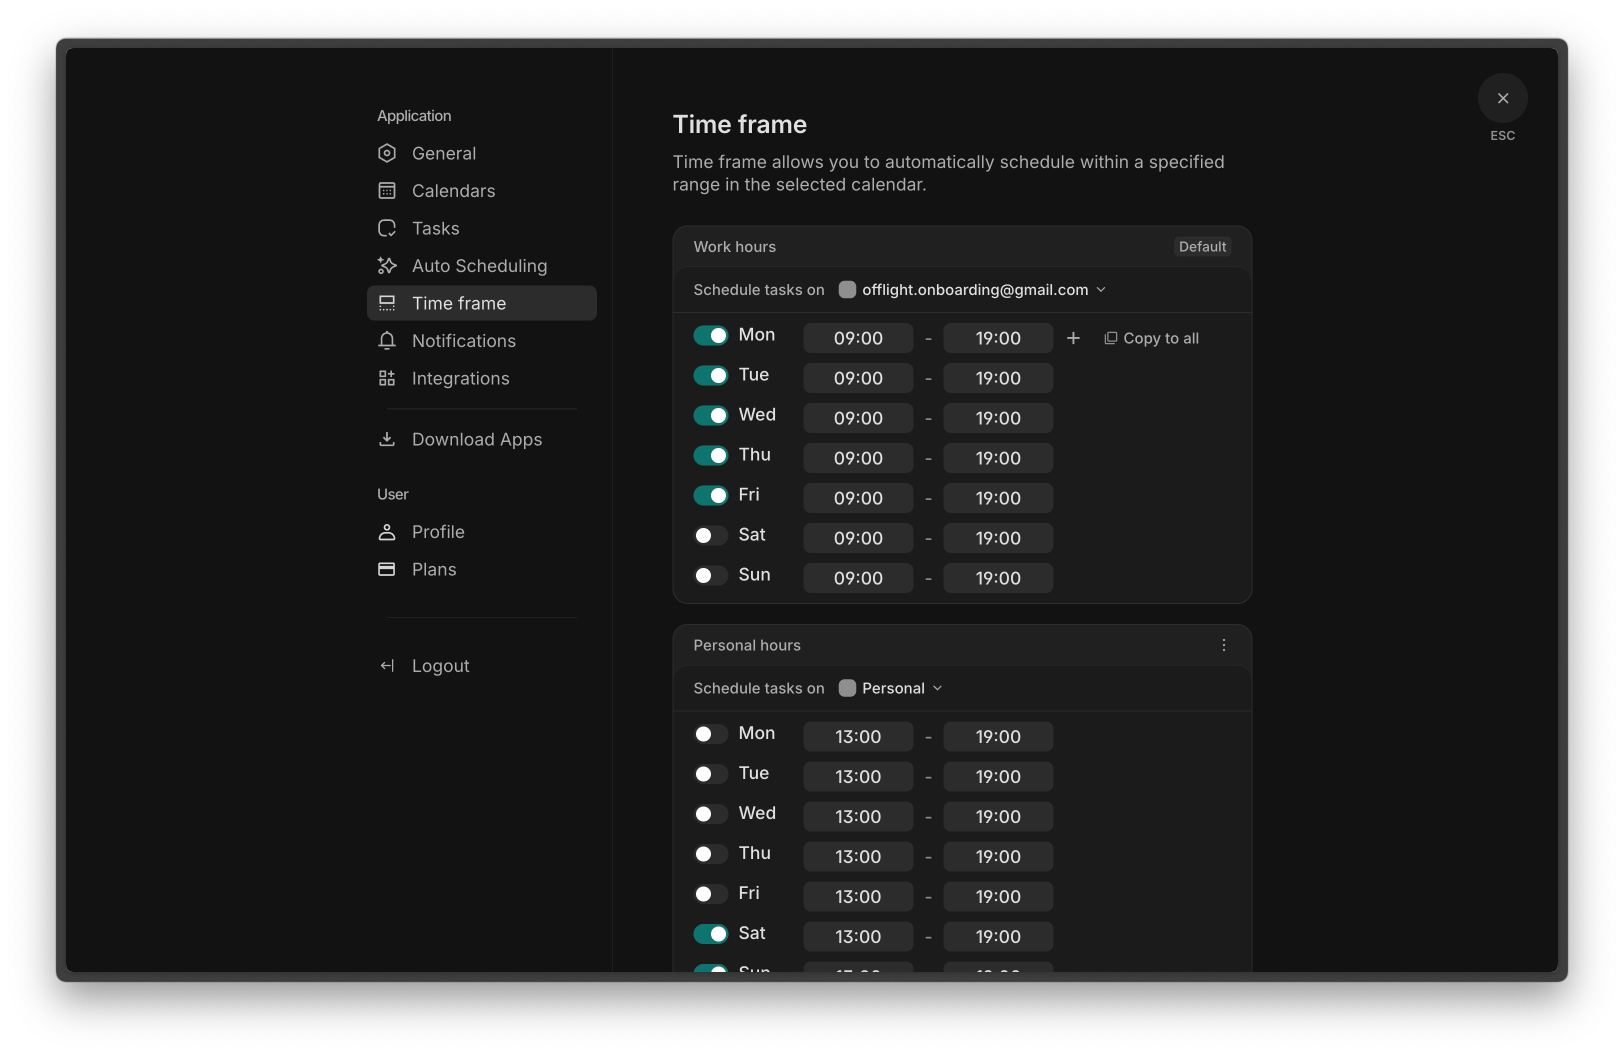Open Saturday personal end time picker
The image size is (1624, 1056).
(998, 937)
